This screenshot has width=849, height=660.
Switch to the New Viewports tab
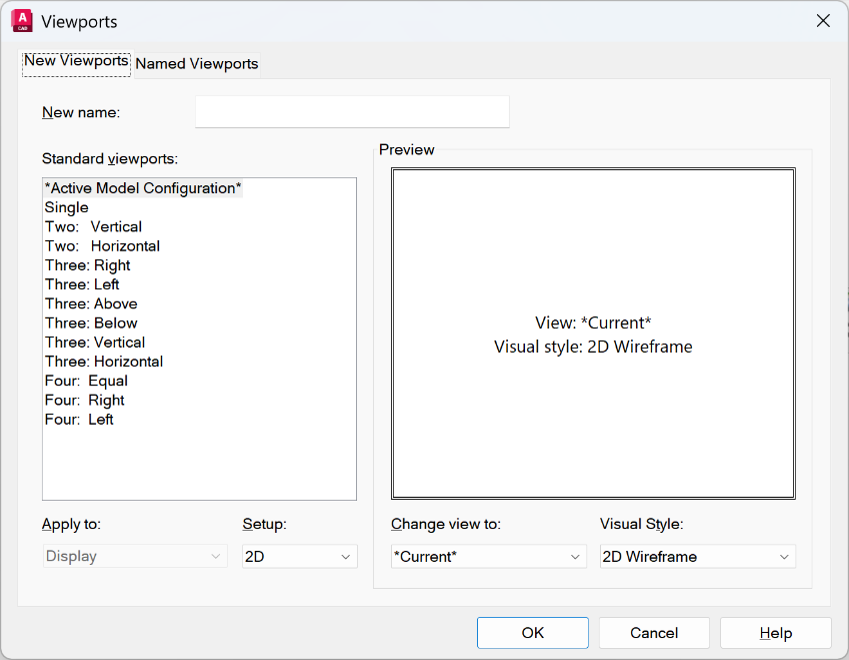pyautogui.click(x=76, y=63)
